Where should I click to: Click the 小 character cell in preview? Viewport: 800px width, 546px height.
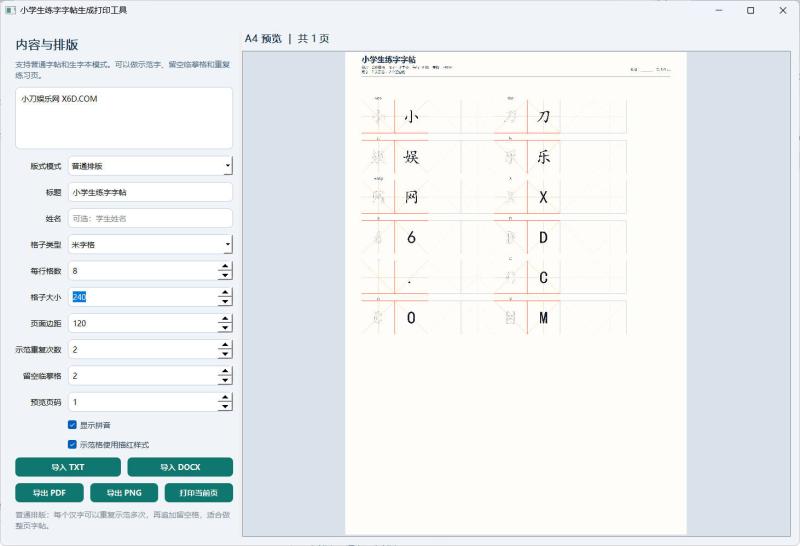click(x=411, y=117)
